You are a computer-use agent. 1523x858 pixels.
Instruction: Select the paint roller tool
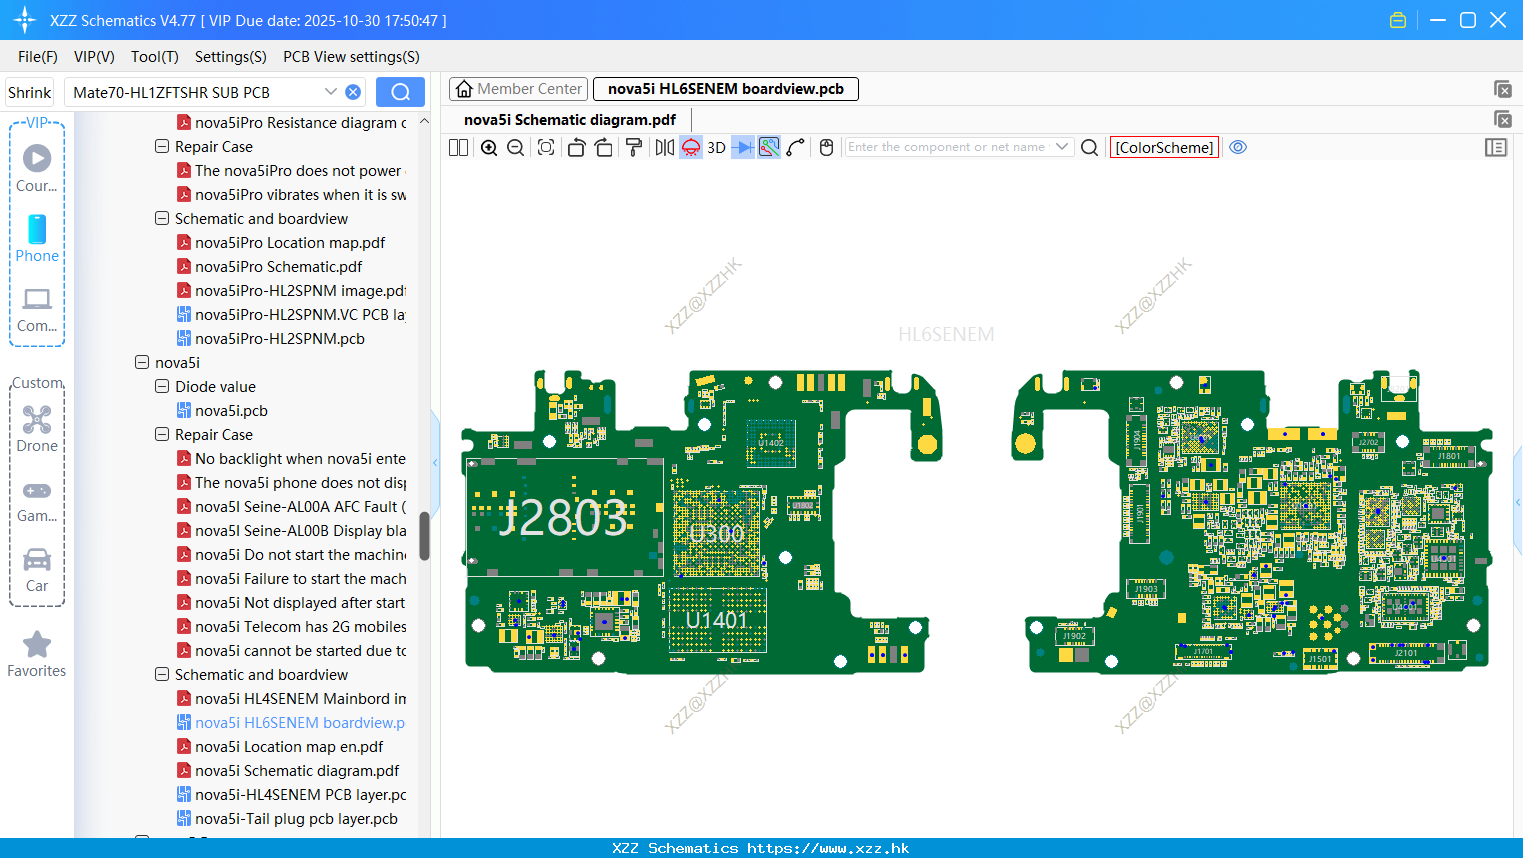(634, 147)
